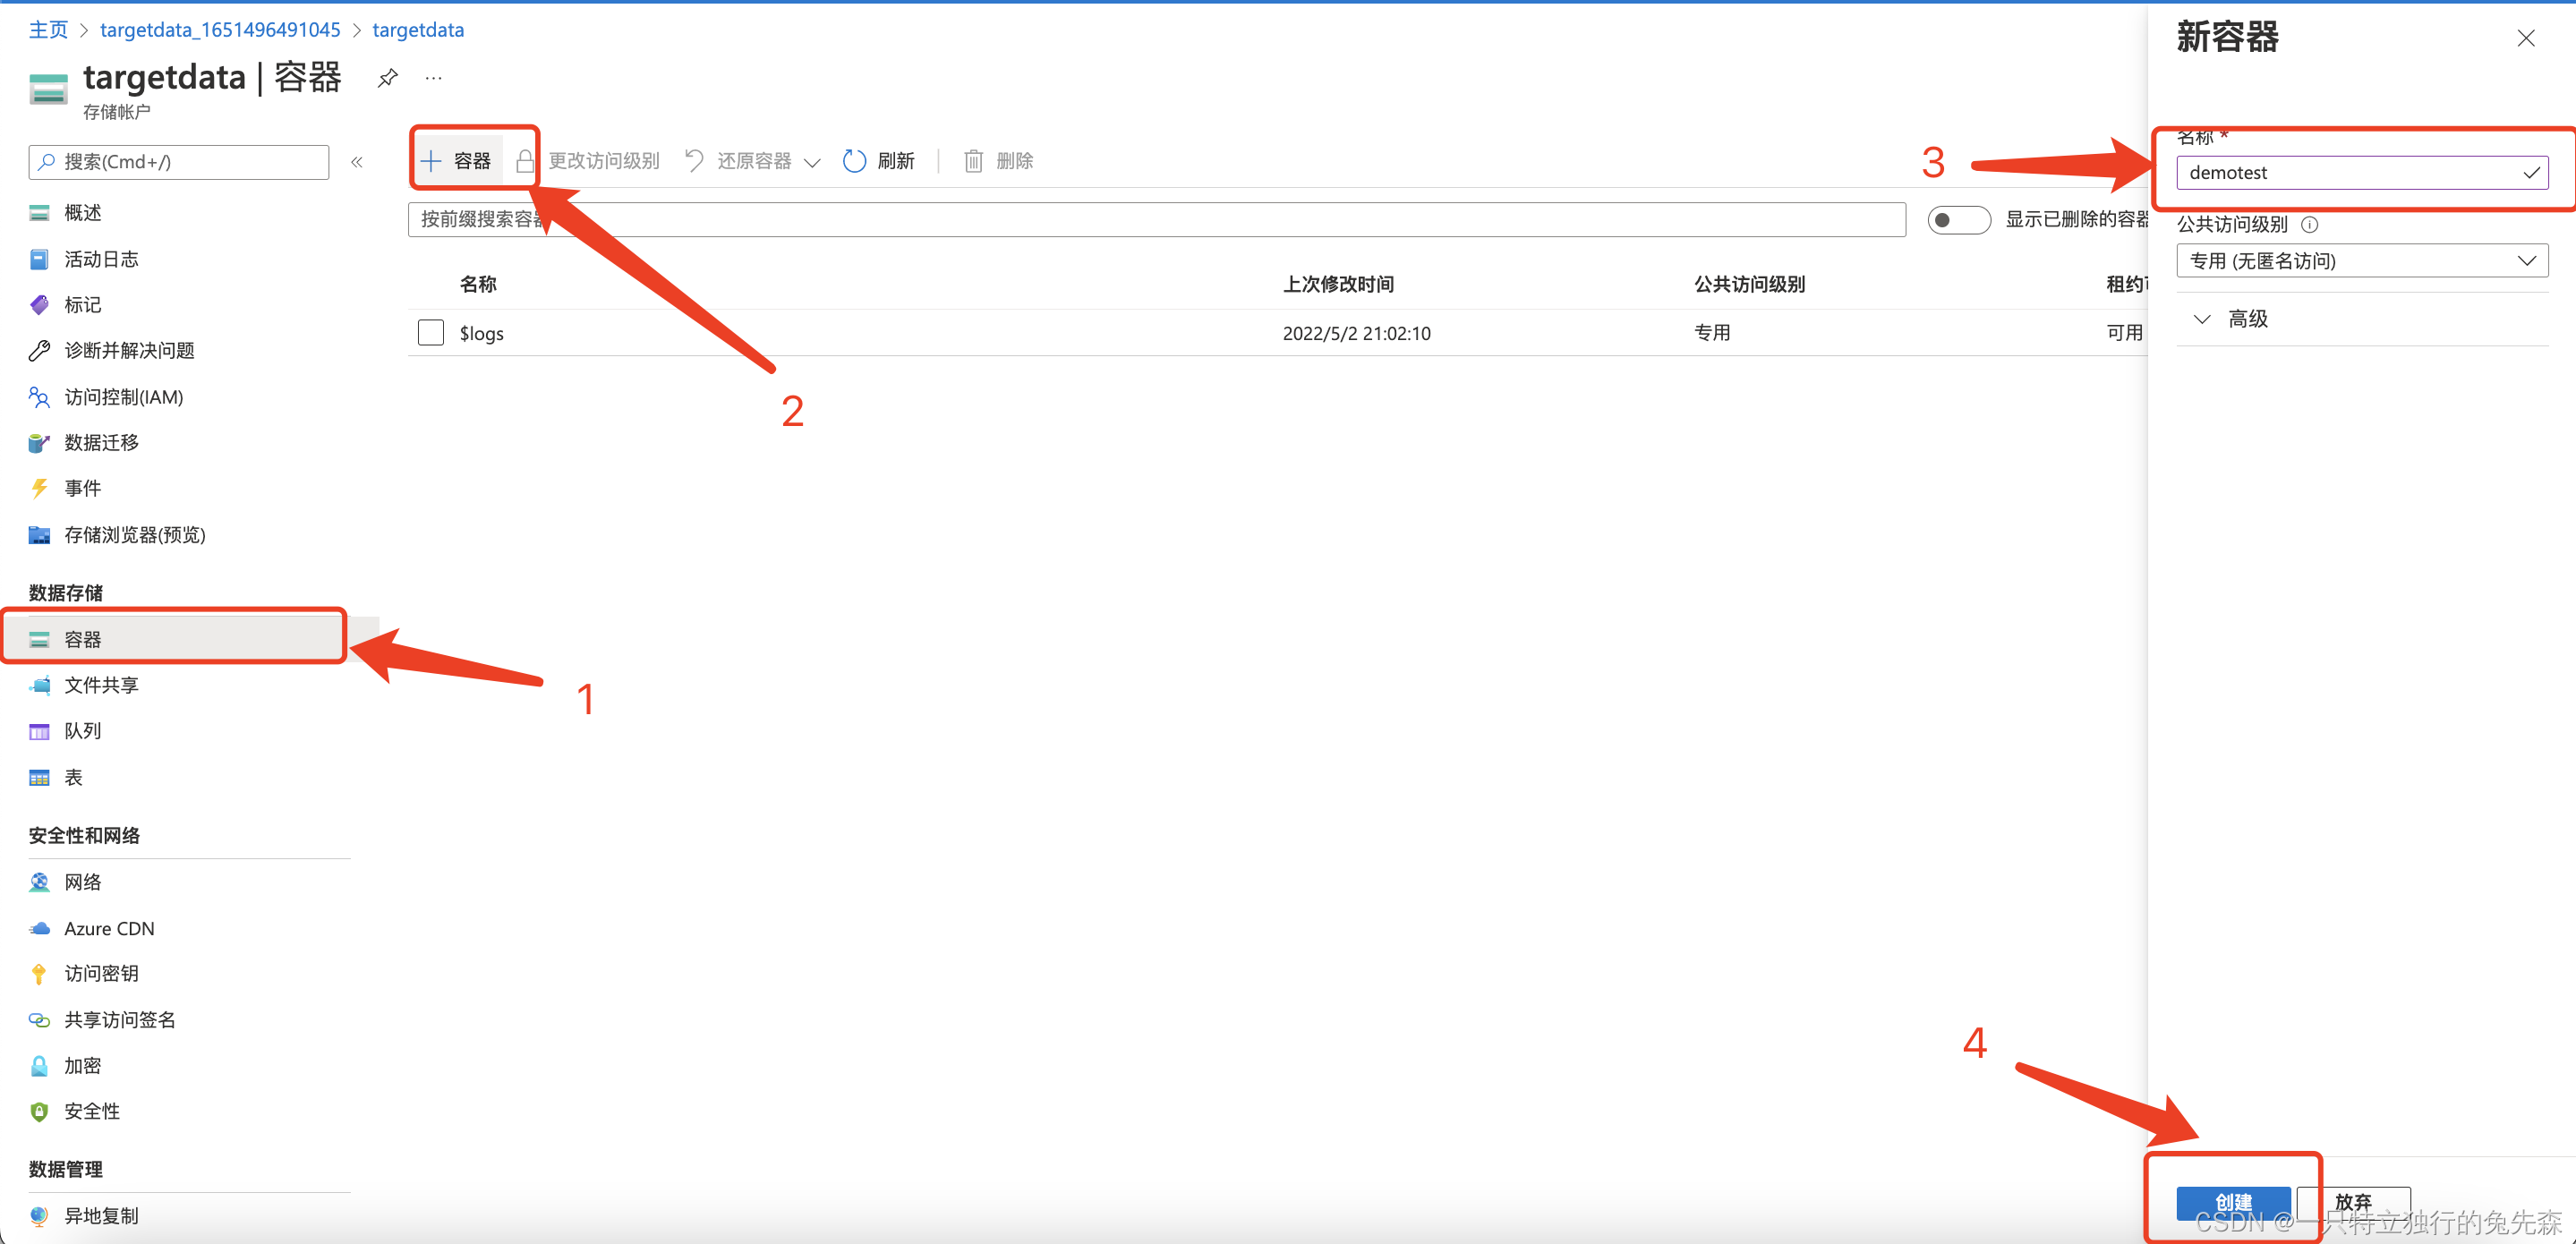Screen dimensions: 2576x1244
Task: Select the $logs container checkbox
Action: pos(431,333)
